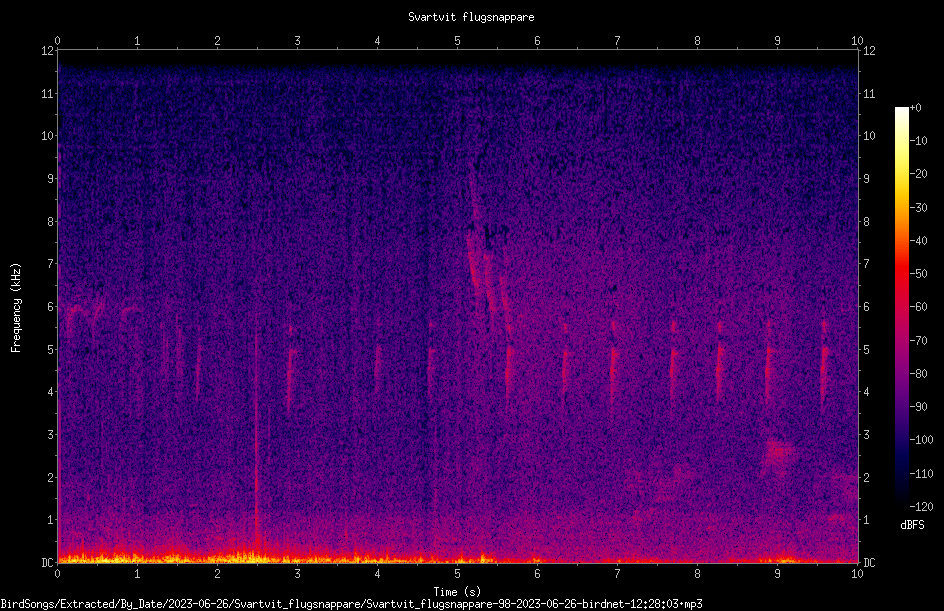
Task: Click the '6' tick on the bottom time axis
Action: tap(538, 574)
